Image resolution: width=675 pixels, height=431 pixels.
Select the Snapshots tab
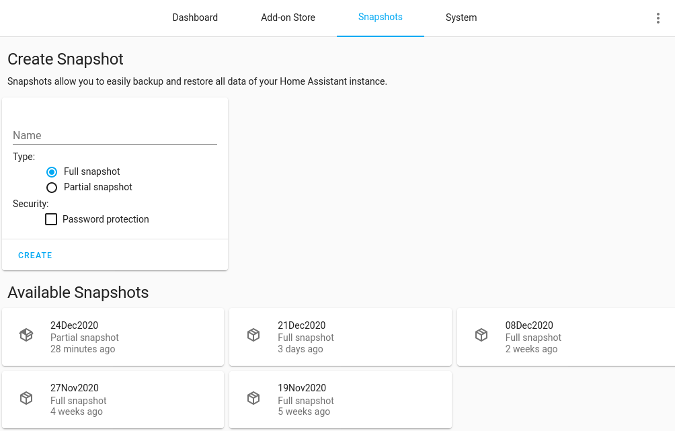pos(380,18)
